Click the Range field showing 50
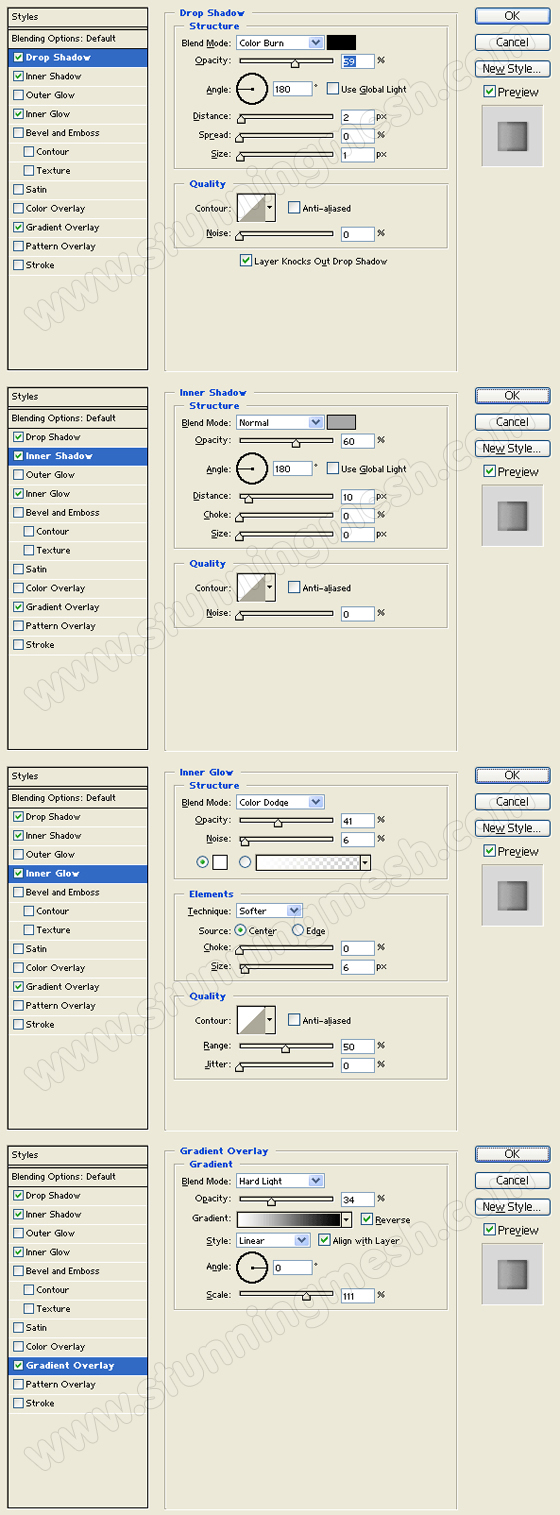560x1515 pixels. click(x=357, y=1046)
